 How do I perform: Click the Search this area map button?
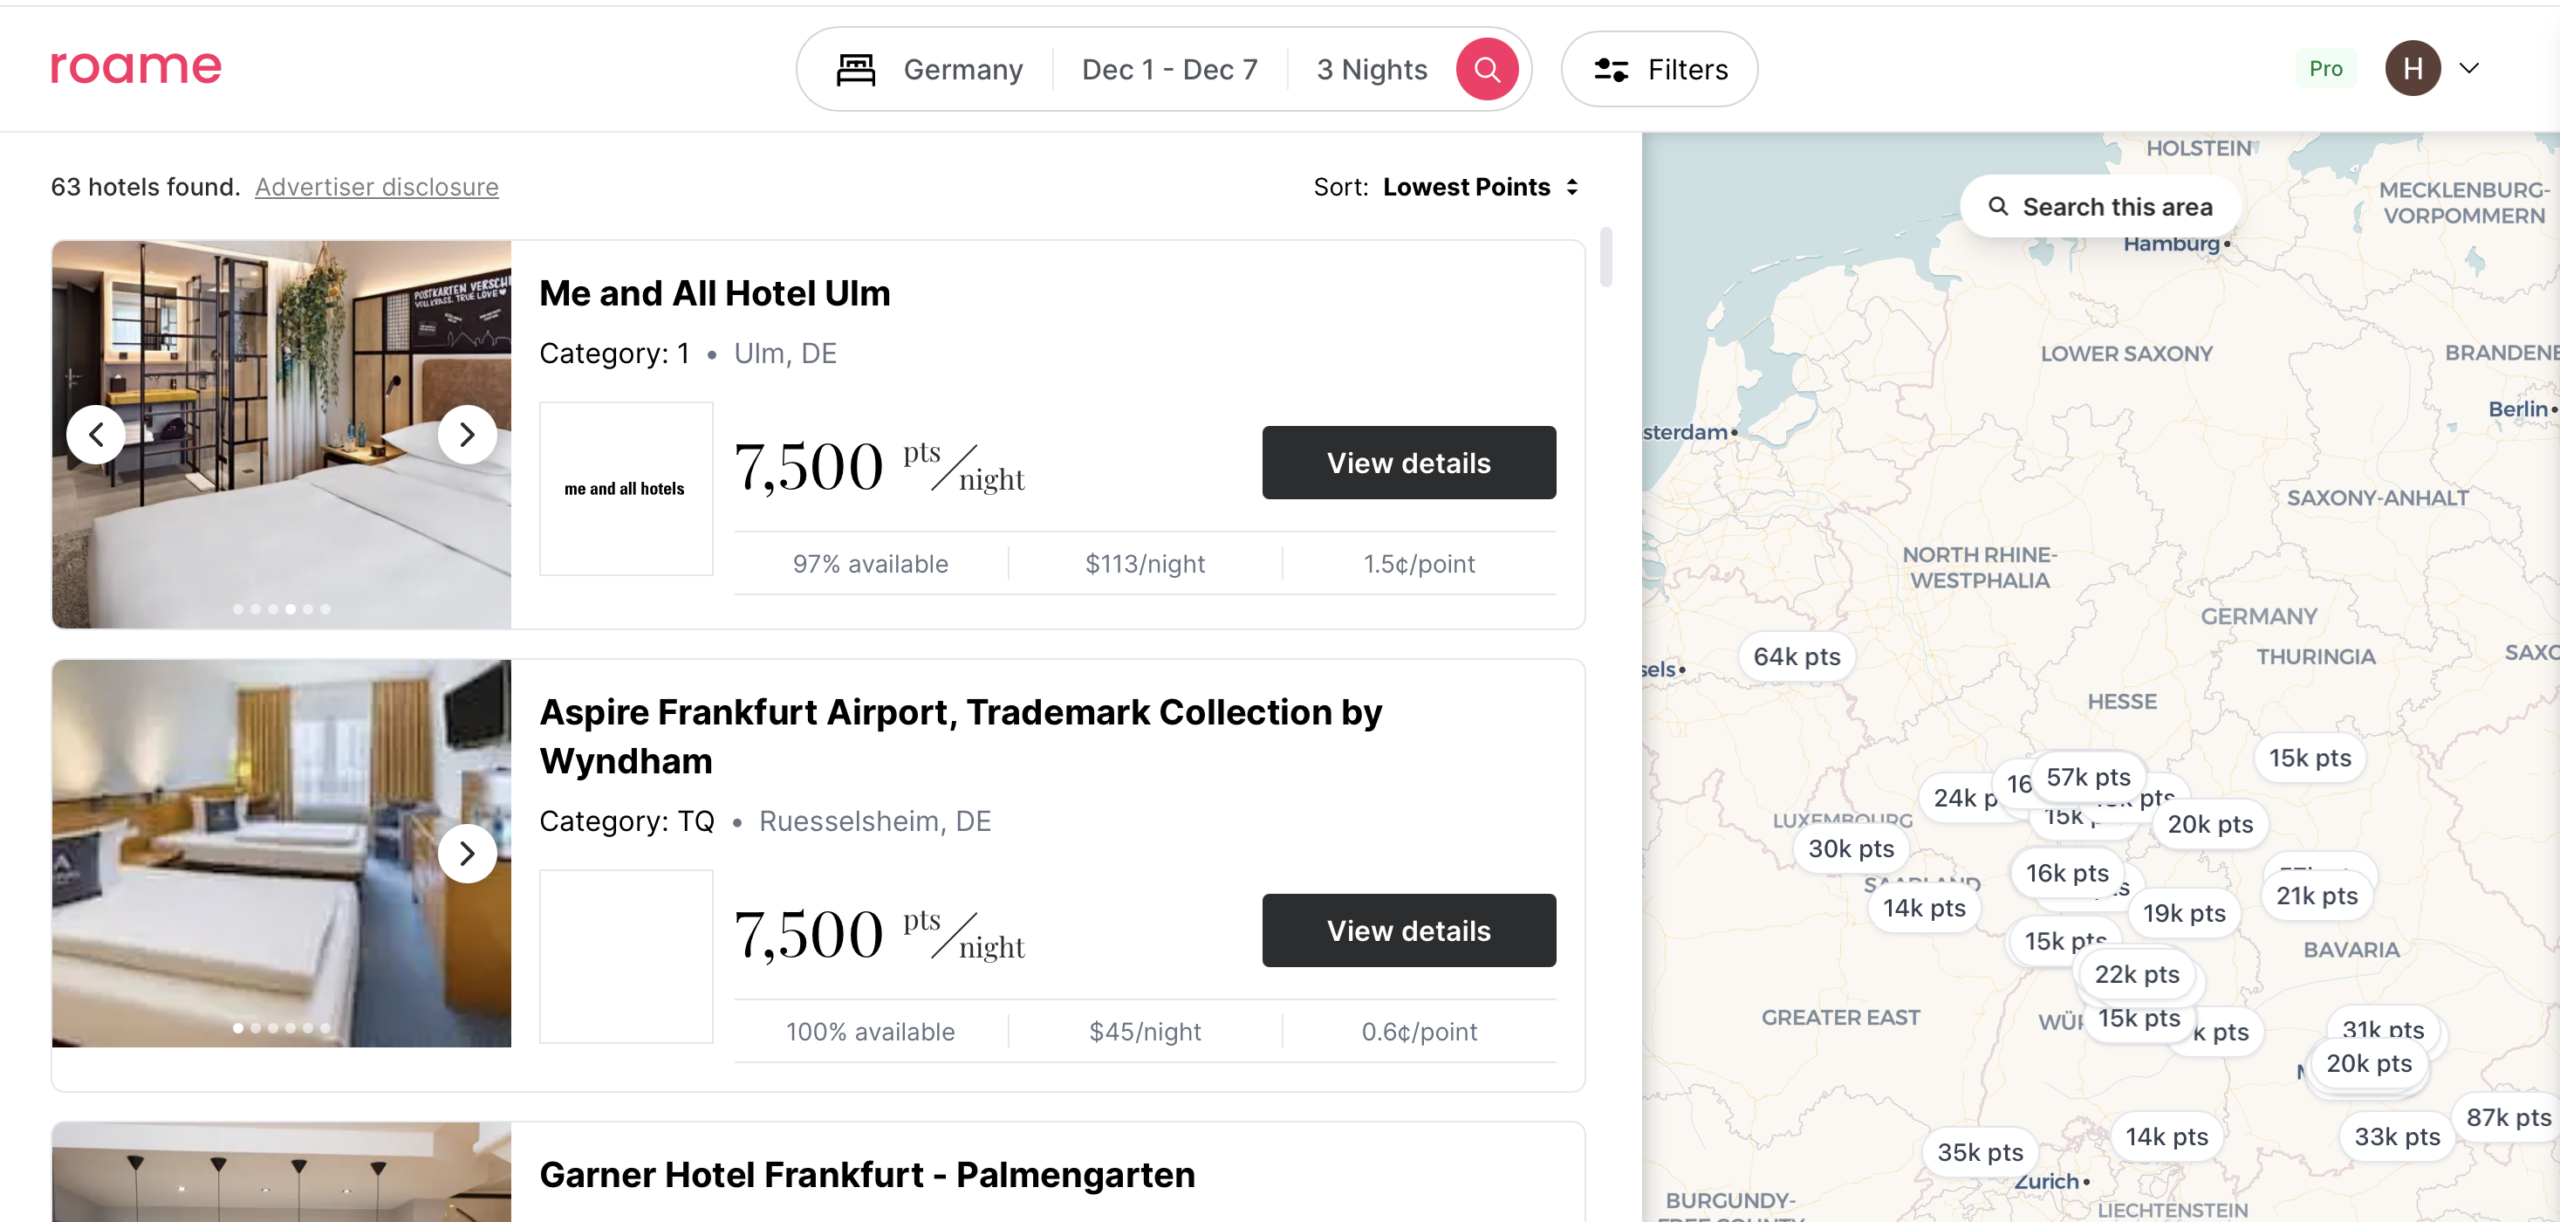2100,207
